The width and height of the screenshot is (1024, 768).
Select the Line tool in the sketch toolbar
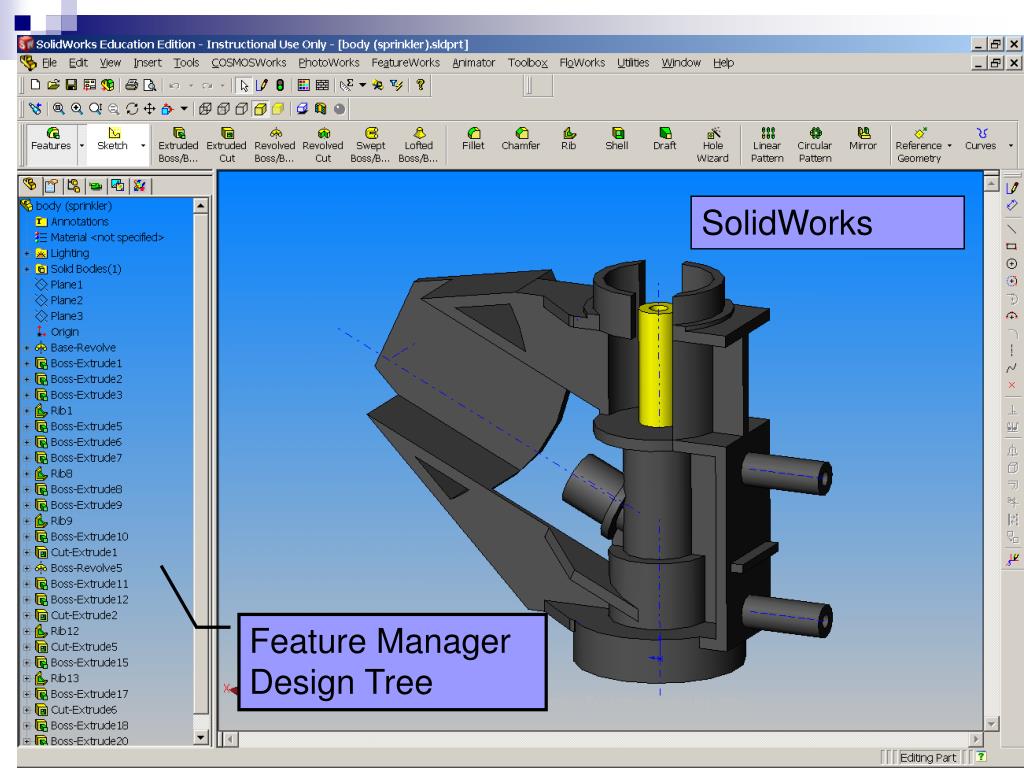[1012, 229]
